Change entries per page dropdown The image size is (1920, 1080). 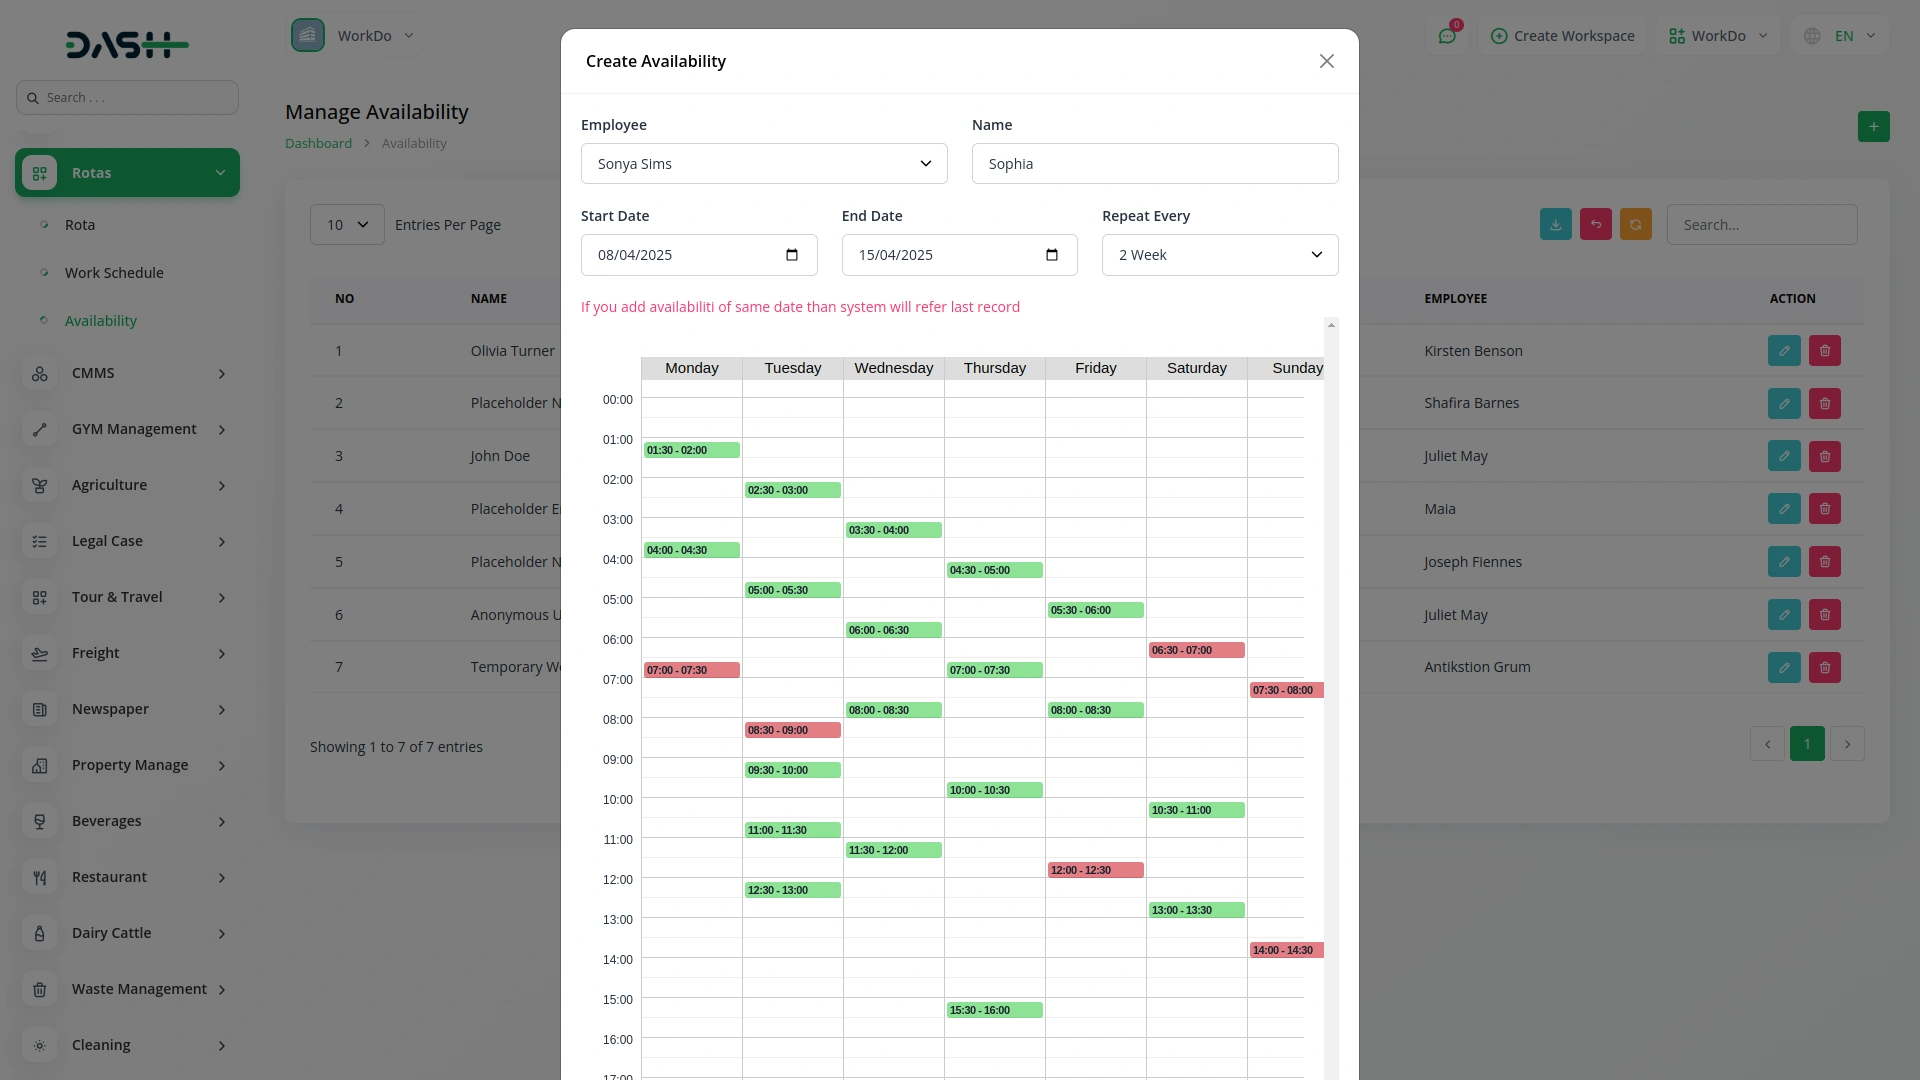click(347, 225)
